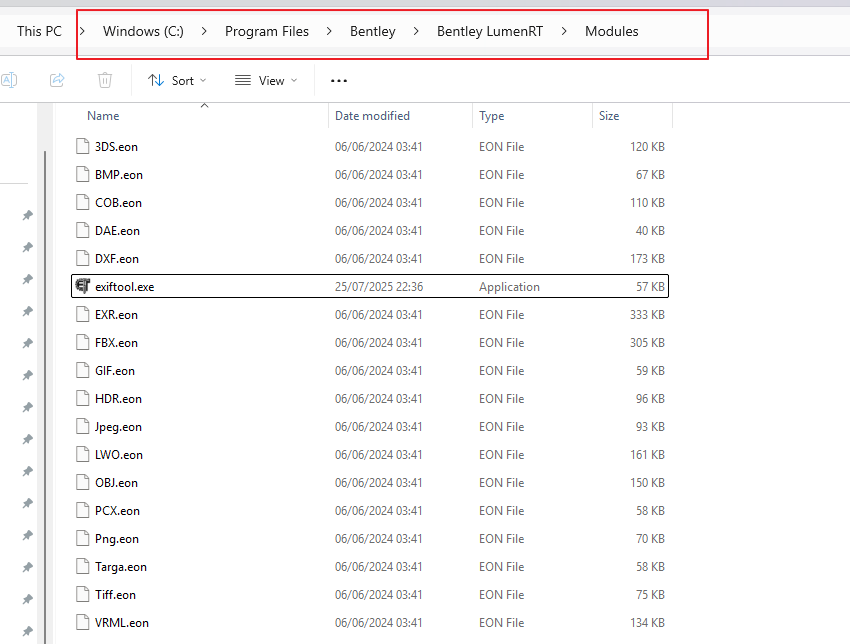
Task: Click the 3DS.eon file icon
Action: (82, 146)
